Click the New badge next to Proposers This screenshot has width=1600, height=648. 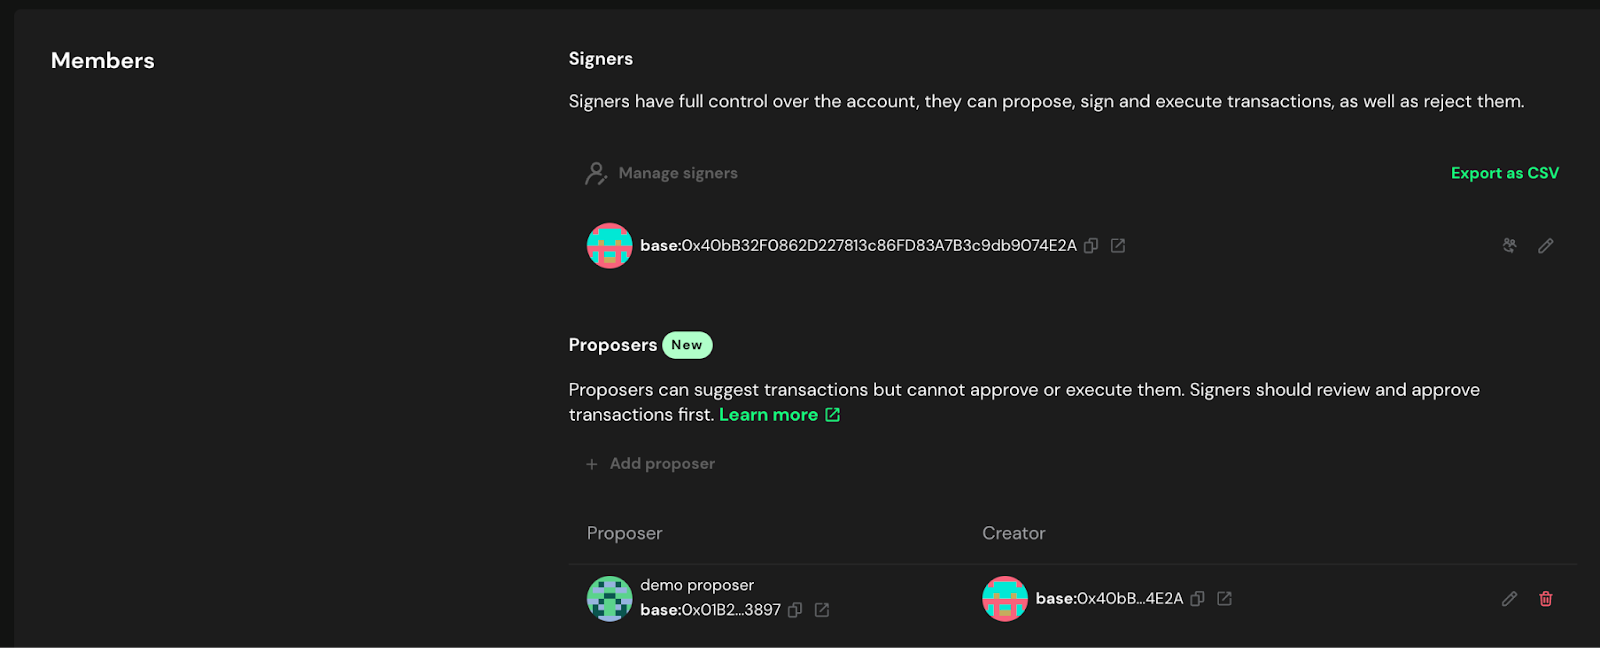[x=686, y=344]
